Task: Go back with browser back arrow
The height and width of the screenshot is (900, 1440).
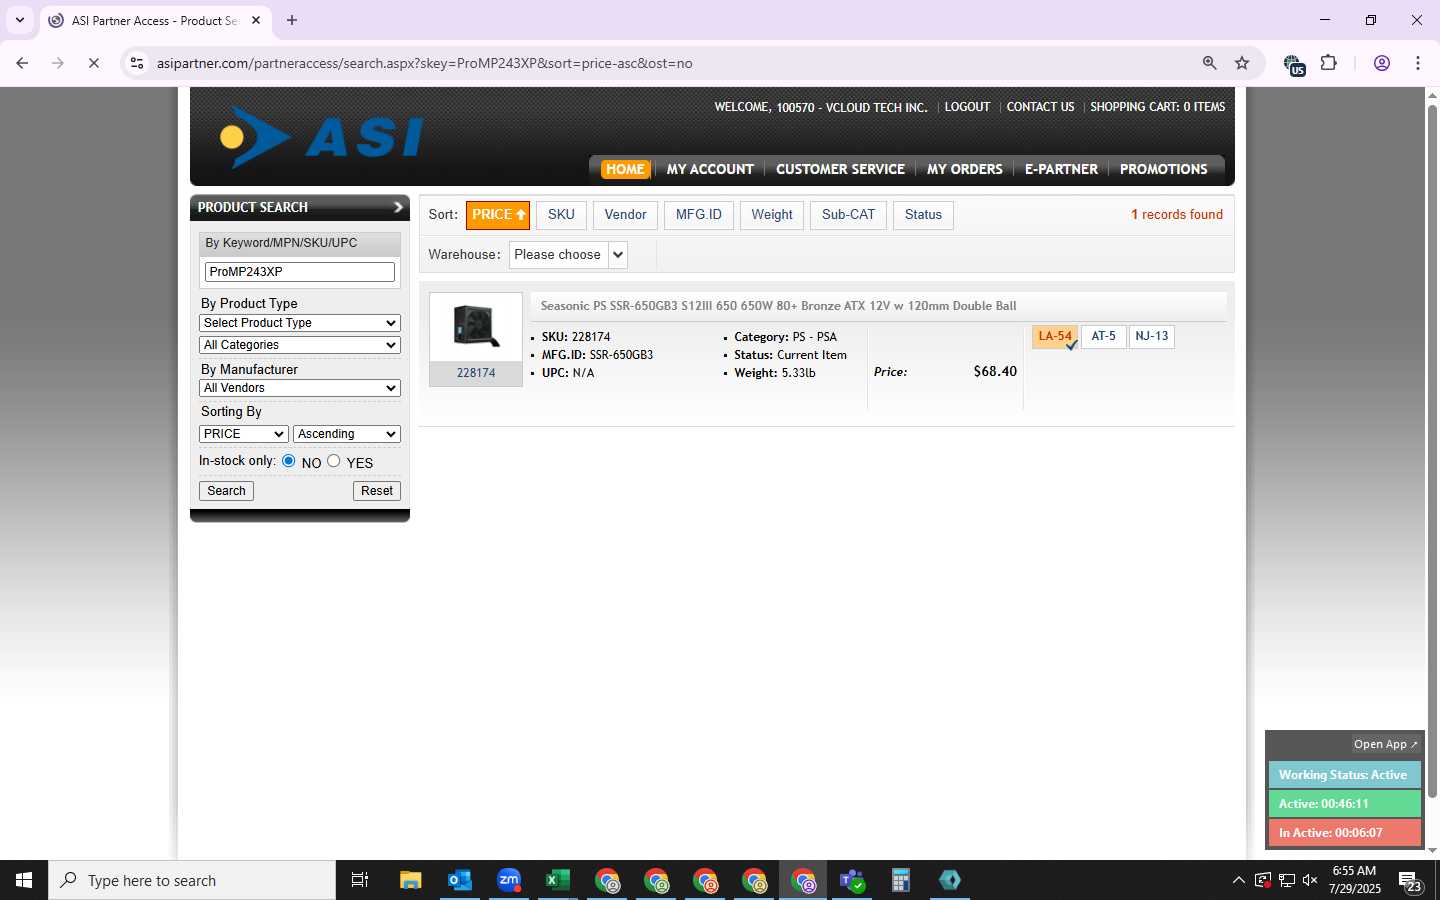Action: tap(22, 63)
